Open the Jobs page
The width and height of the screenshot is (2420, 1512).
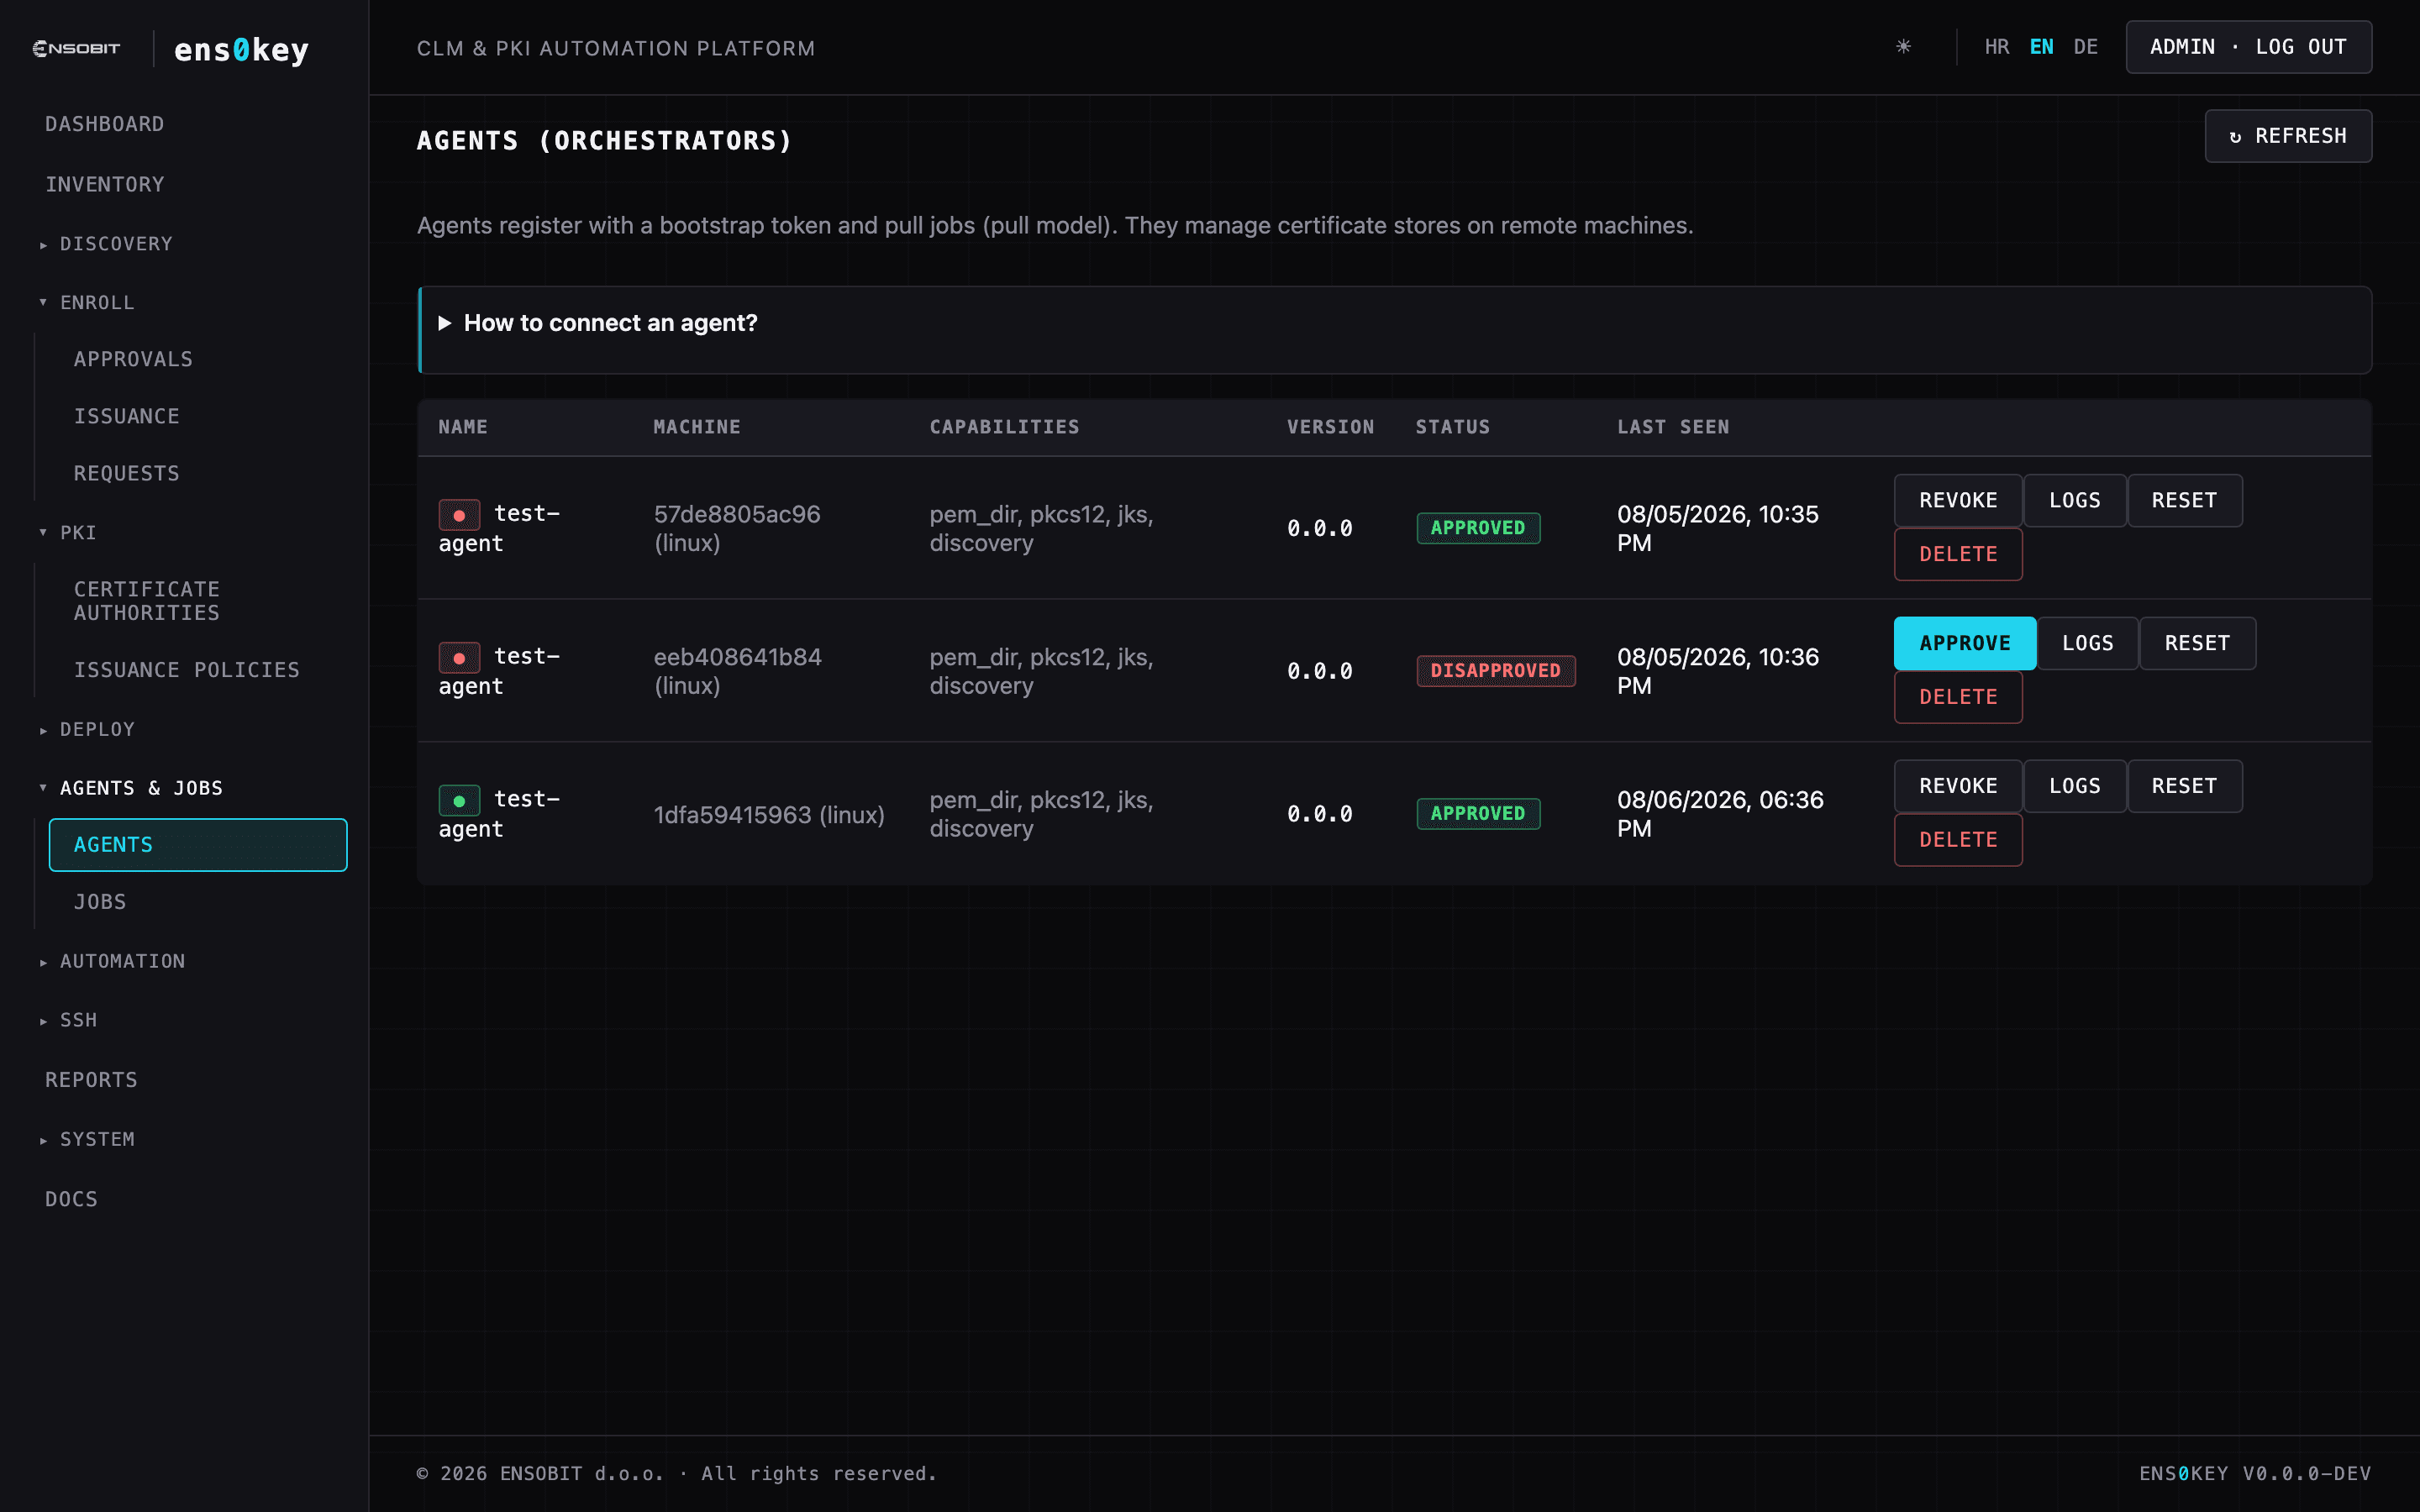coord(99,902)
